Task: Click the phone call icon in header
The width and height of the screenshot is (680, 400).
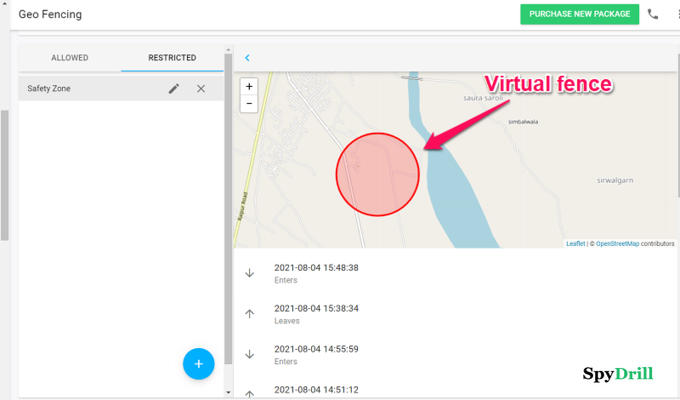Action: [x=653, y=14]
